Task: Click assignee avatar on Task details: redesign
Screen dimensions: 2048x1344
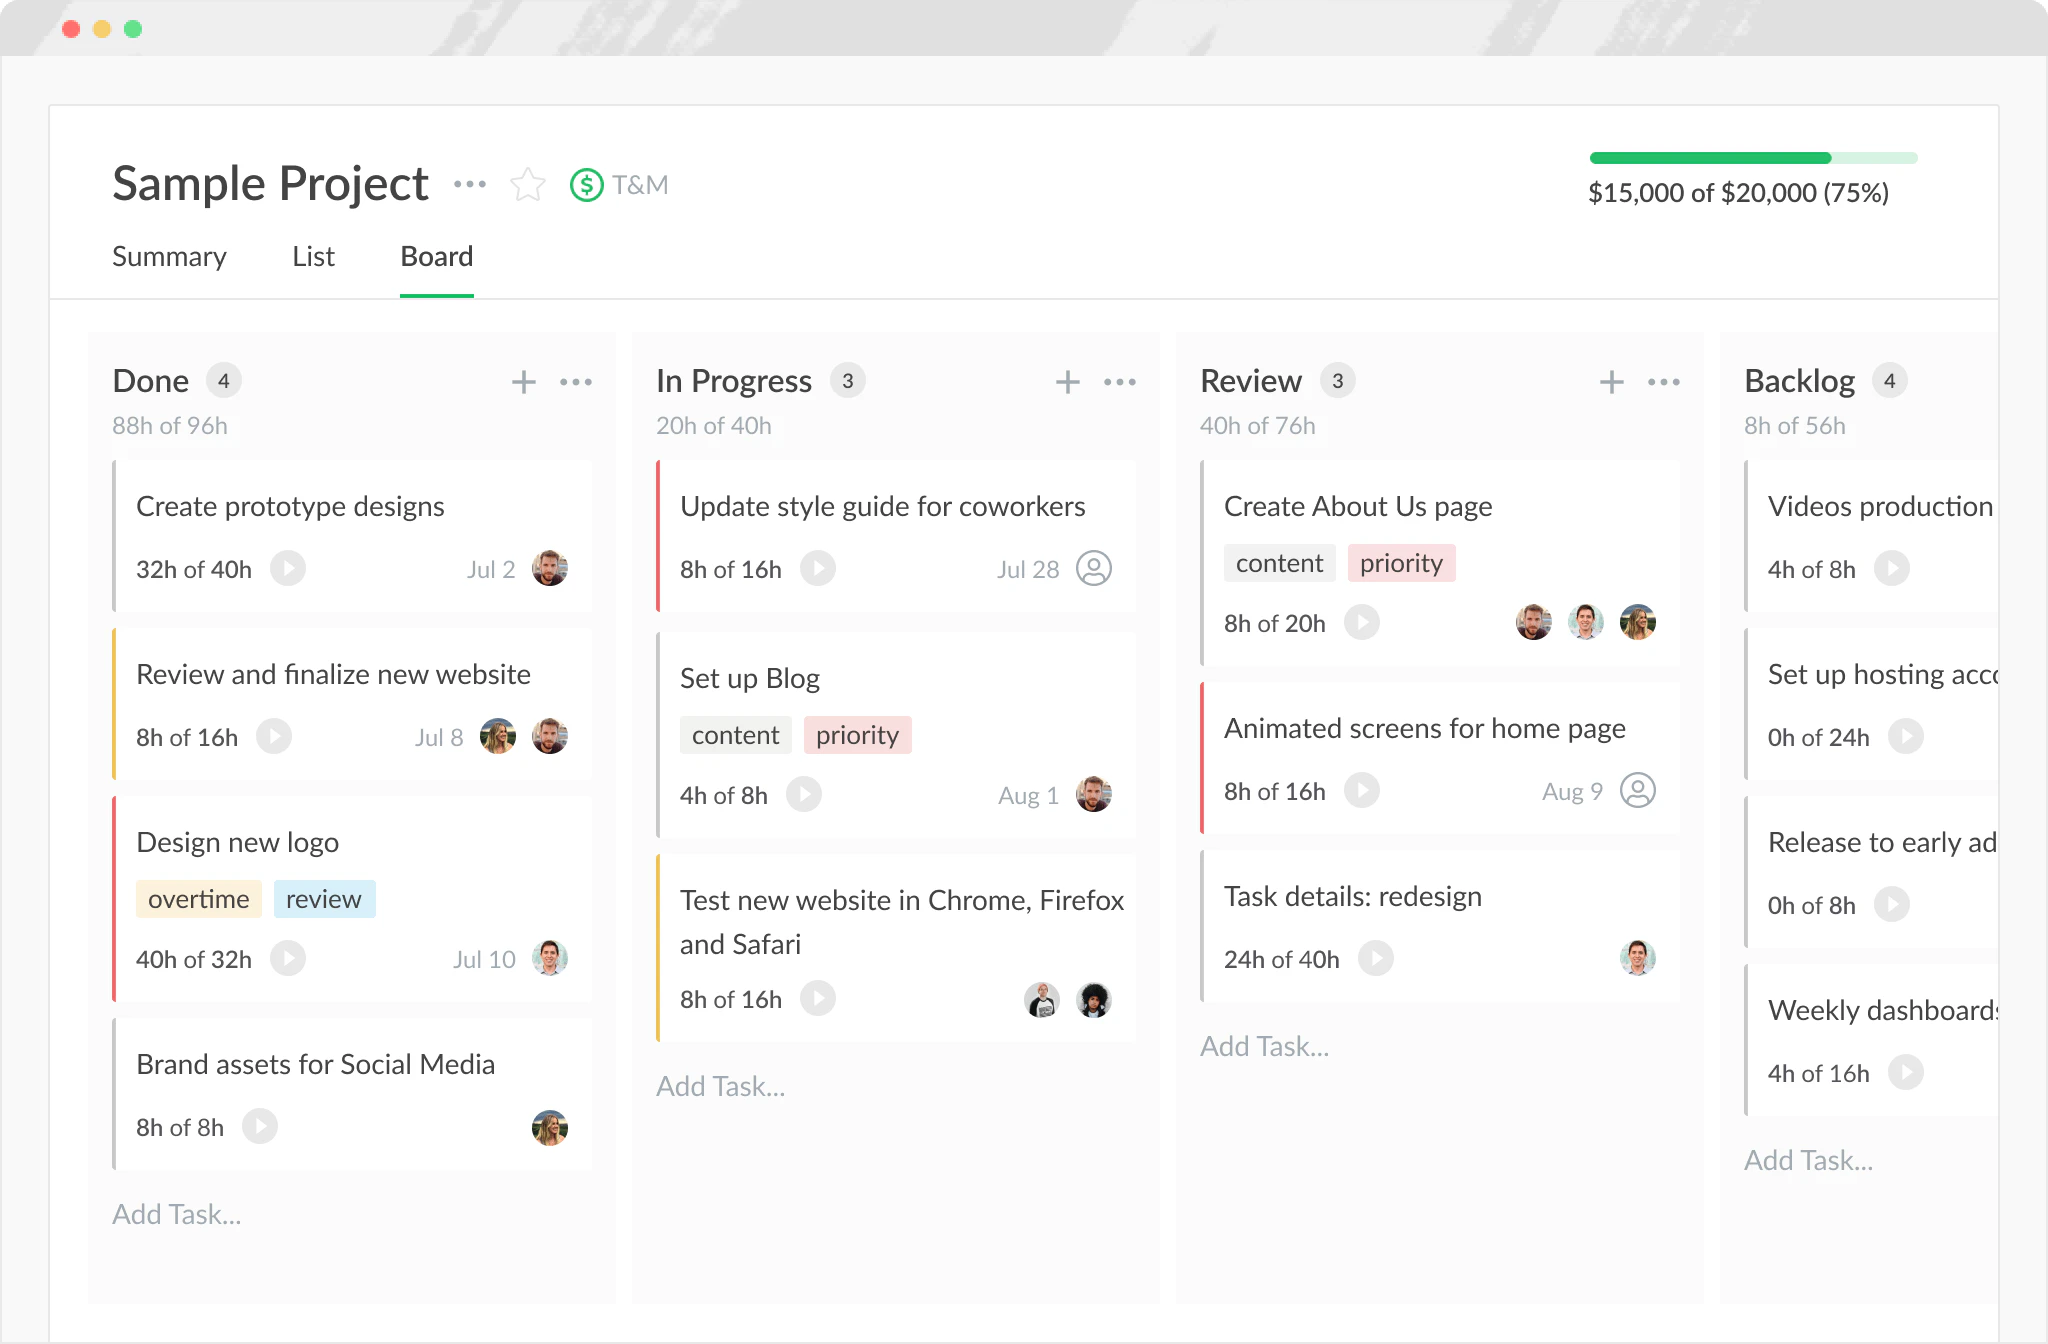Action: (x=1637, y=957)
